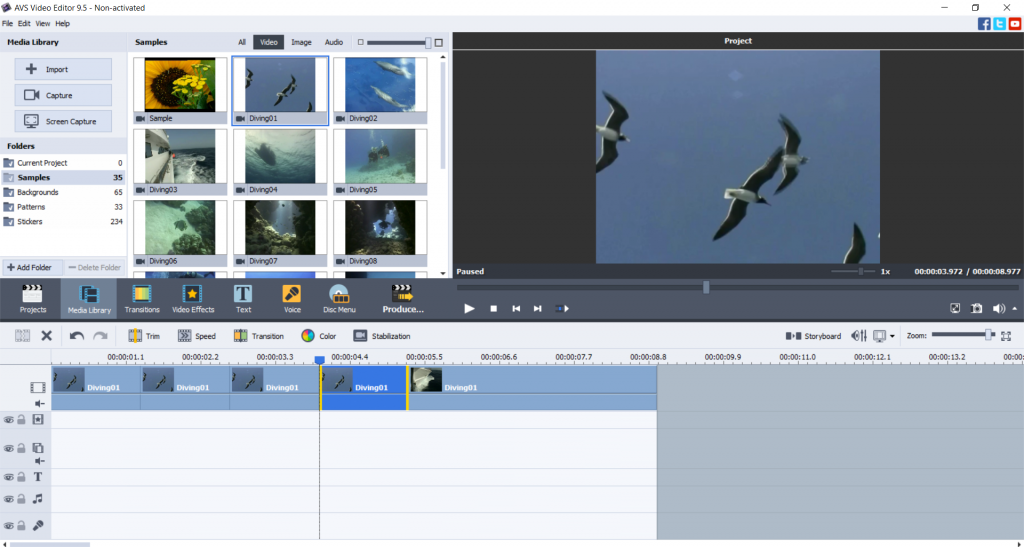Open the Stabilization tool
Image resolution: width=1024 pixels, height=547 pixels.
381,336
